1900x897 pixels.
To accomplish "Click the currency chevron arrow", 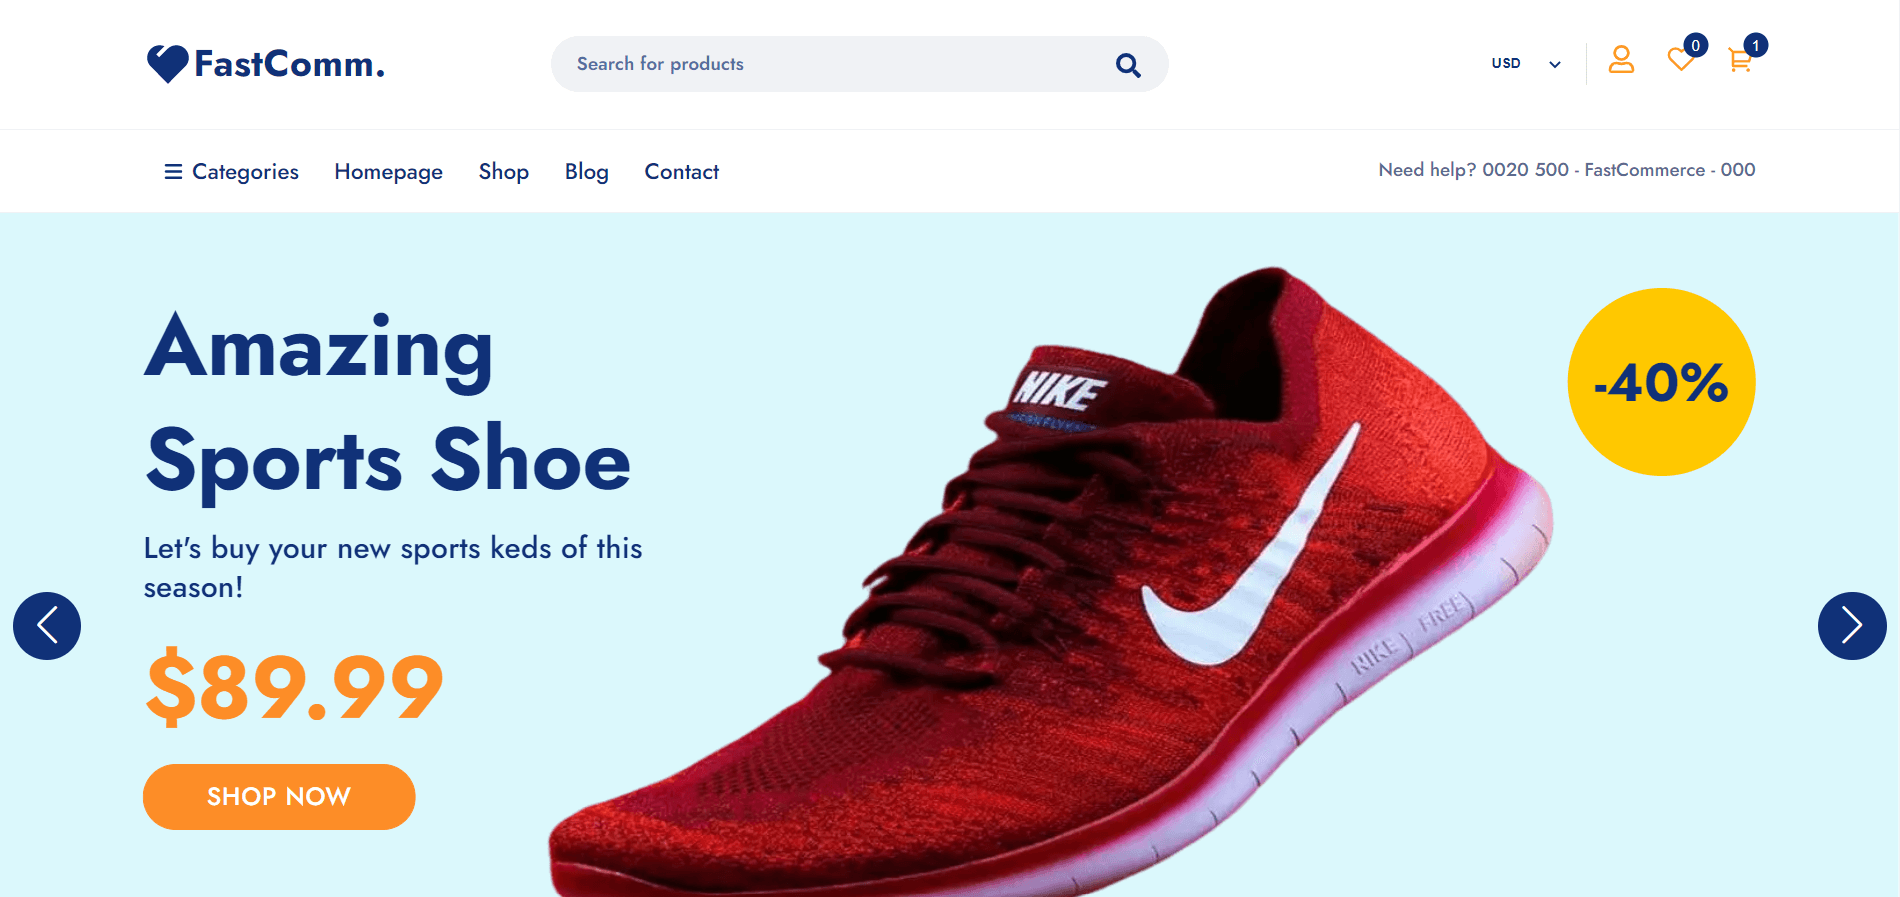I will point(1555,64).
